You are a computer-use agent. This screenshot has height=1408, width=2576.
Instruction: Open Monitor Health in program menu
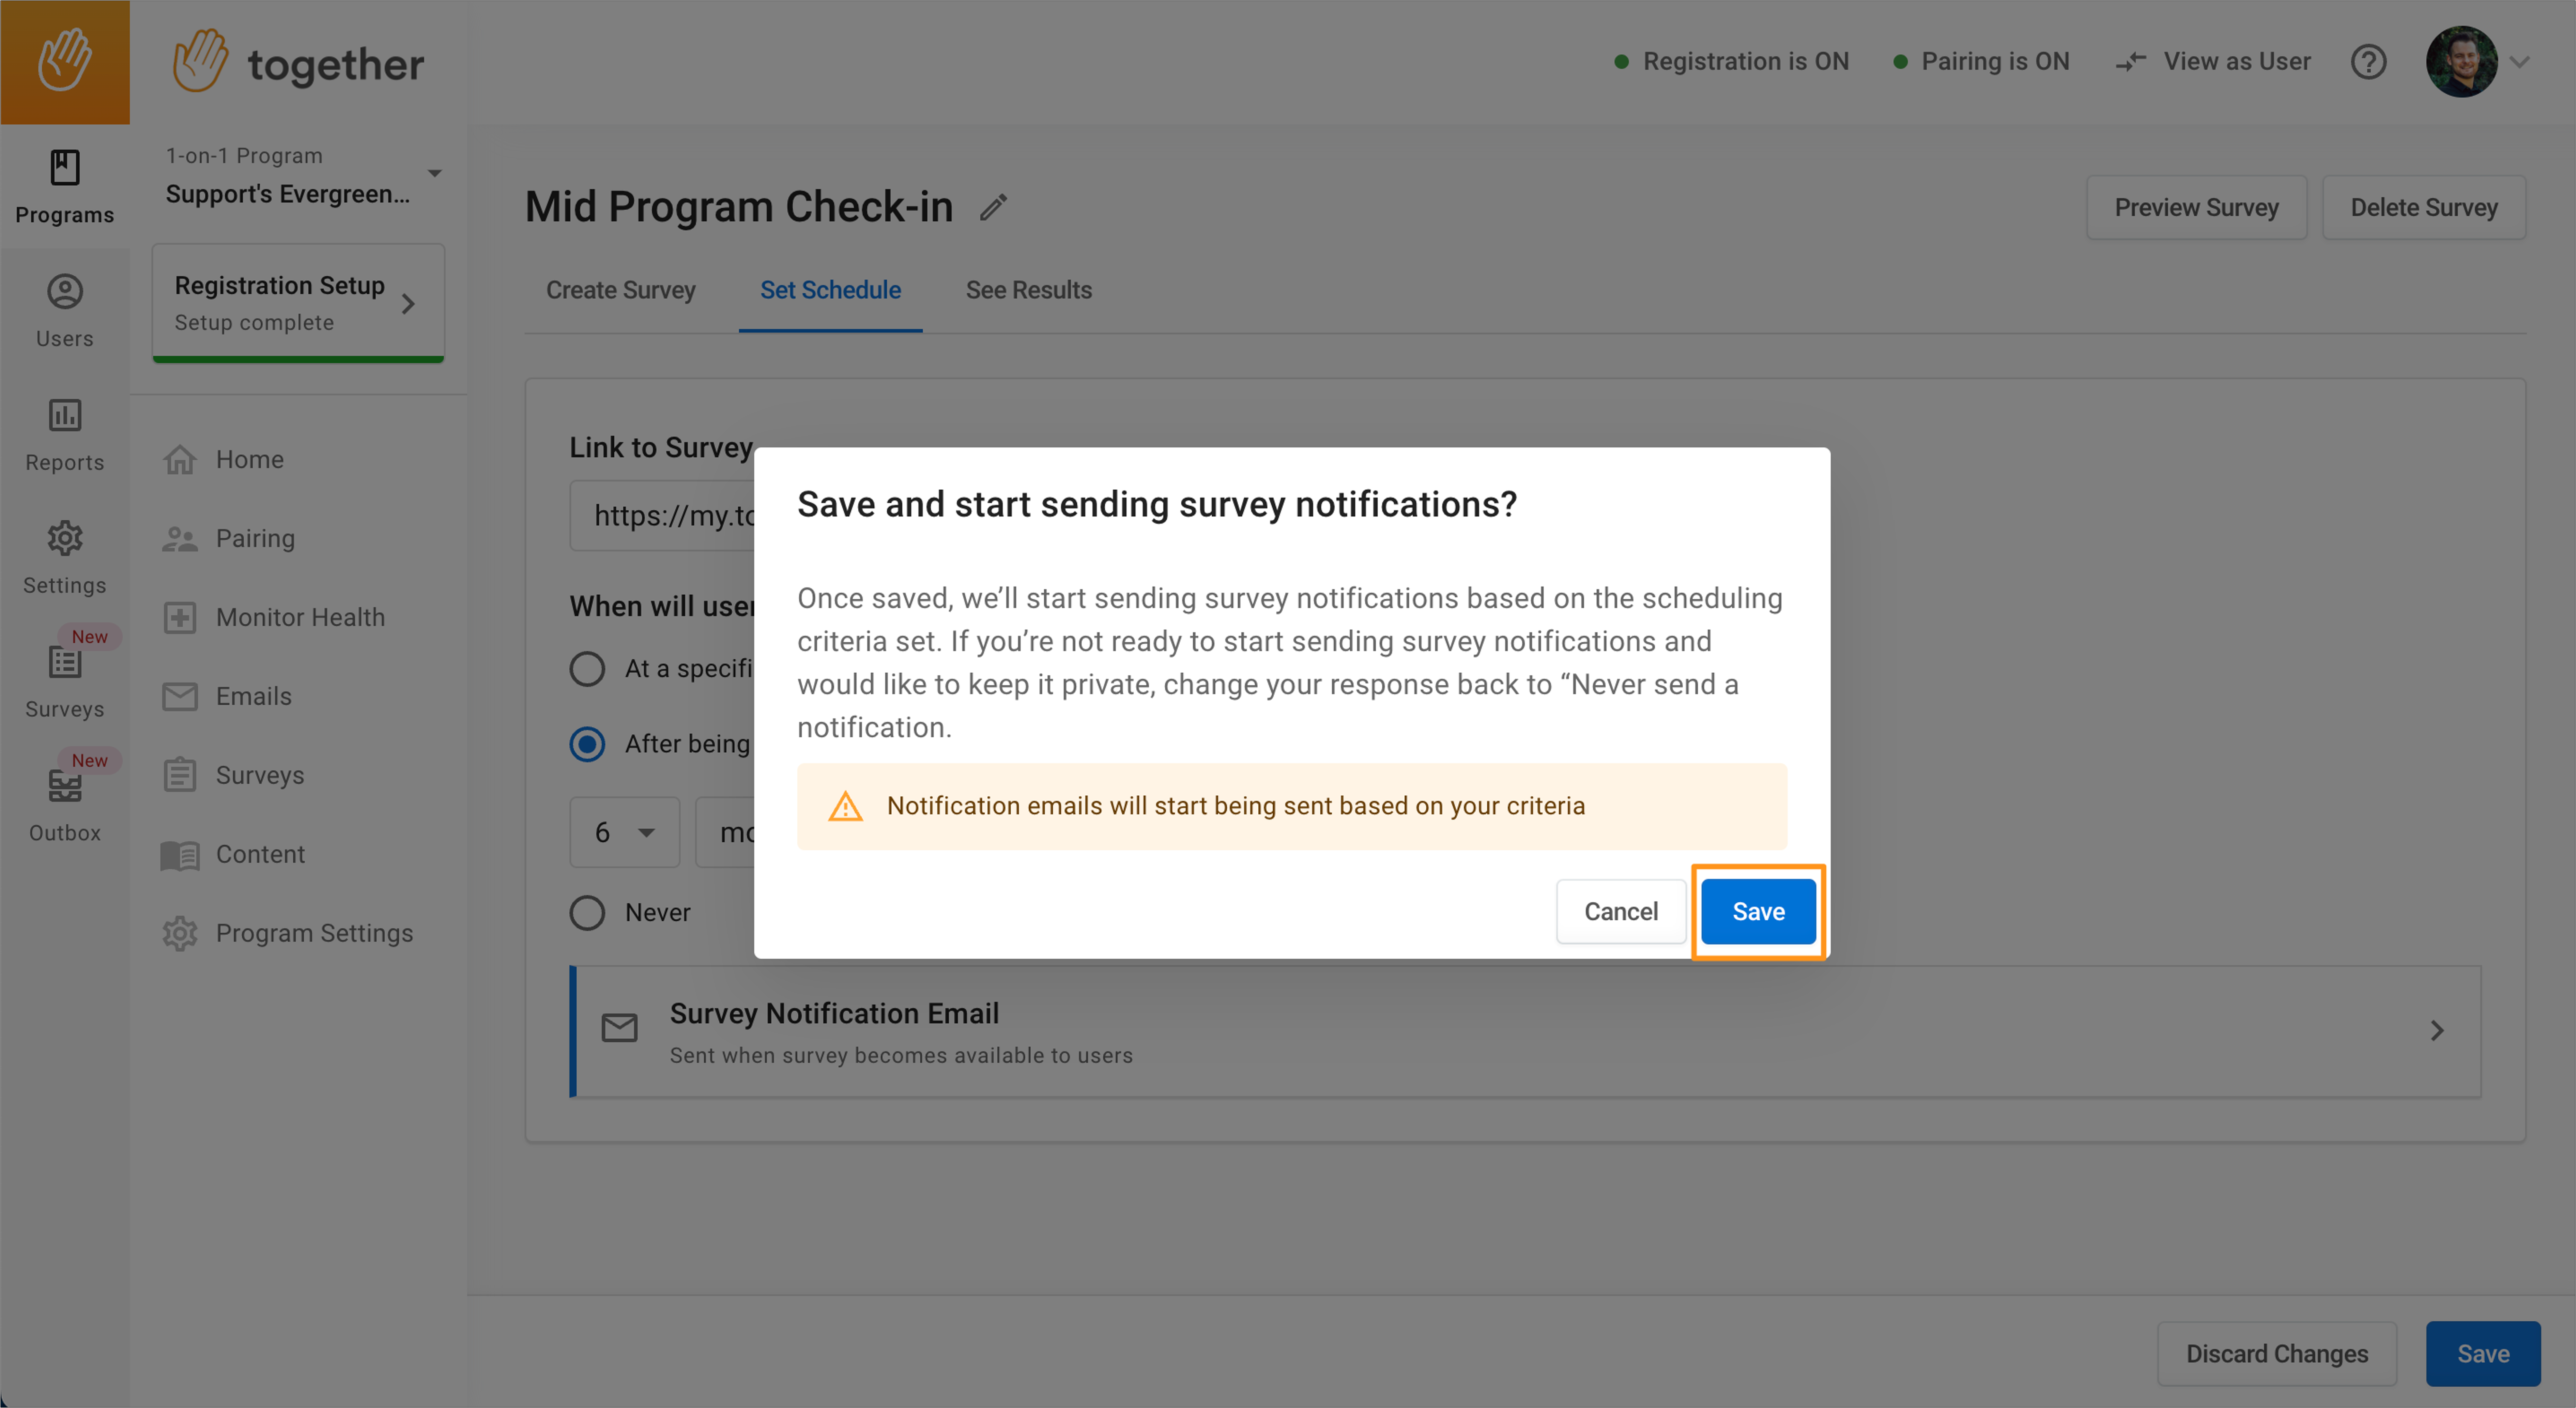[300, 617]
